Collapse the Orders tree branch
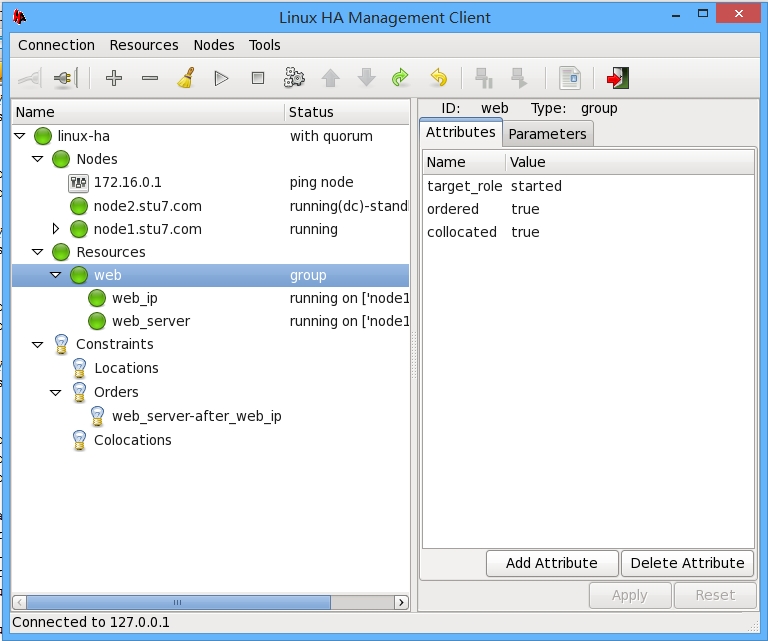768x641 pixels. point(56,393)
